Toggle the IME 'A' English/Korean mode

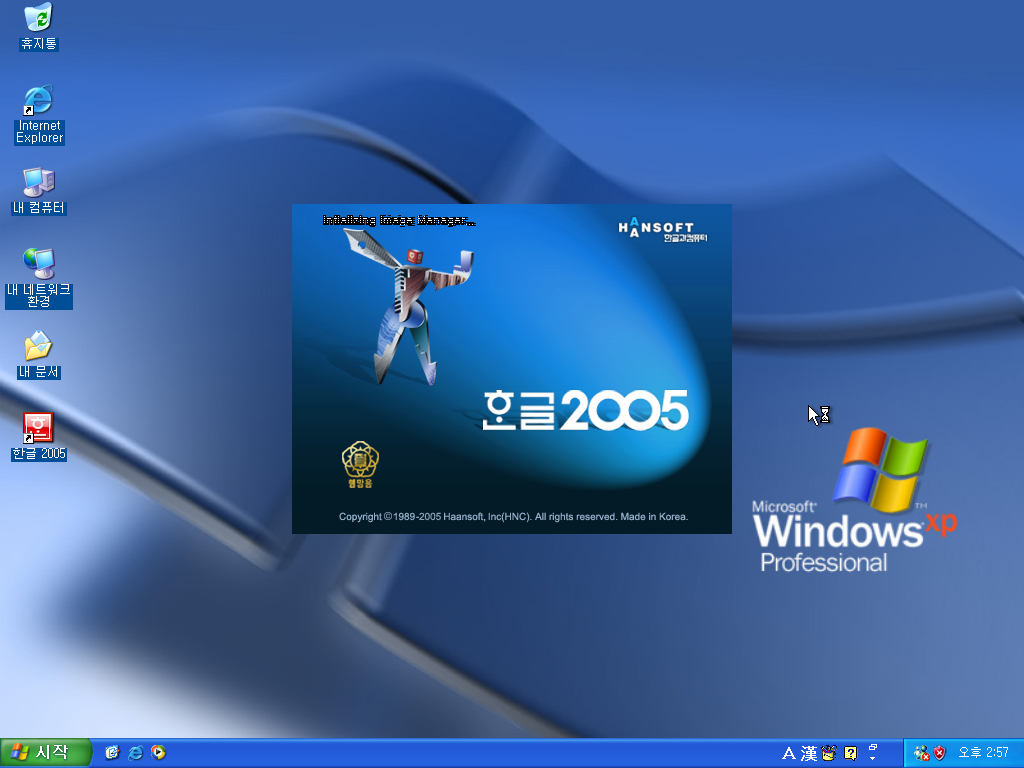coord(789,754)
